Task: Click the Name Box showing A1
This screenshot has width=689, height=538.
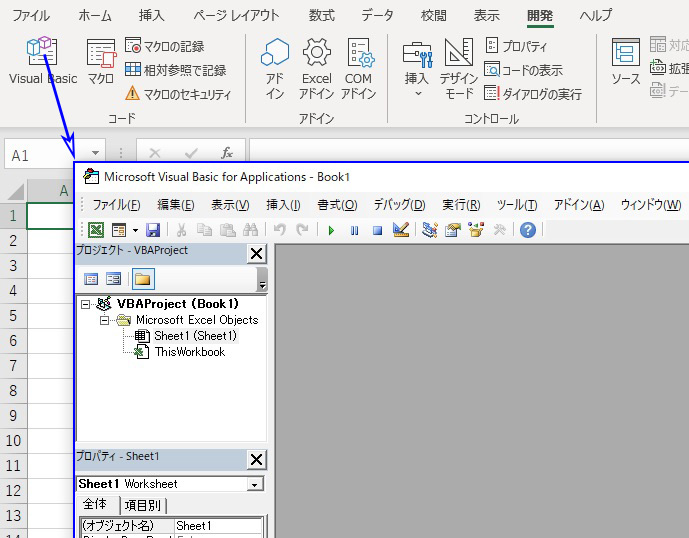Action: tap(46, 155)
